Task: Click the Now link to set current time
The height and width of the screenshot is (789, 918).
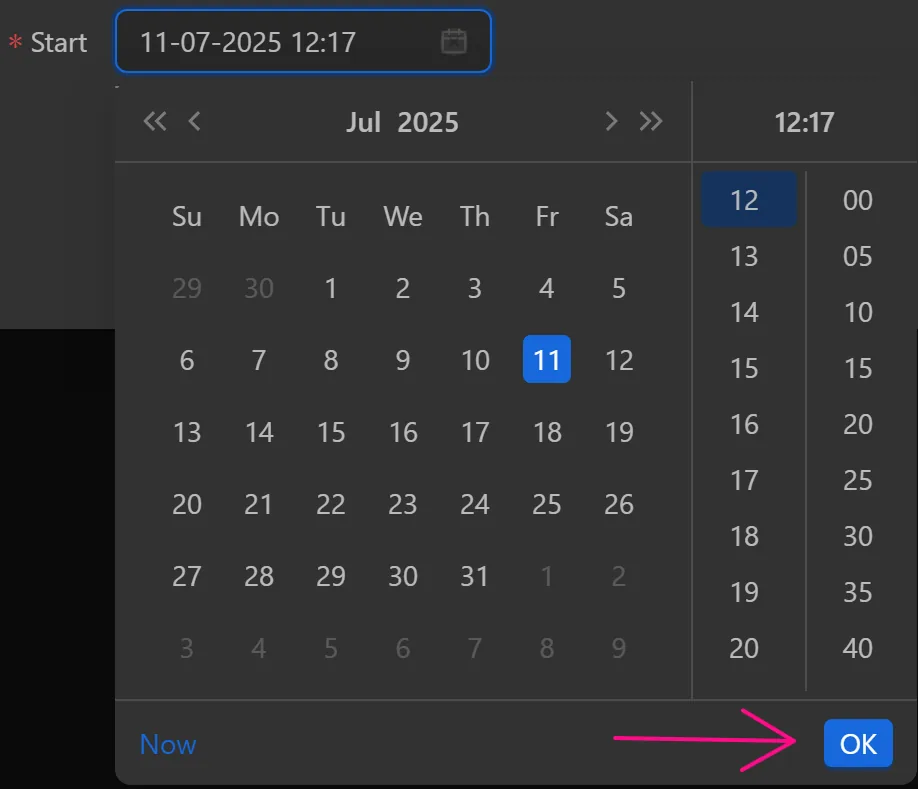Action: tap(167, 744)
